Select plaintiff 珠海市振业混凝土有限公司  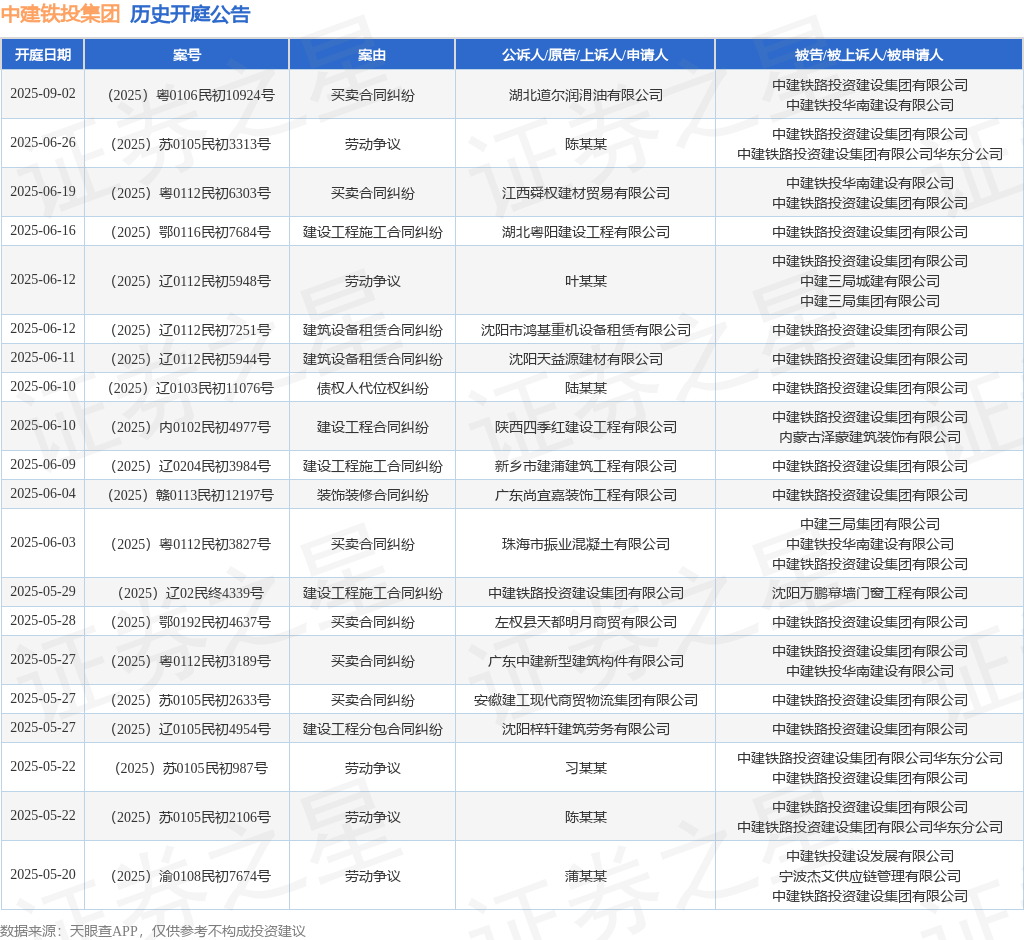[x=585, y=544]
